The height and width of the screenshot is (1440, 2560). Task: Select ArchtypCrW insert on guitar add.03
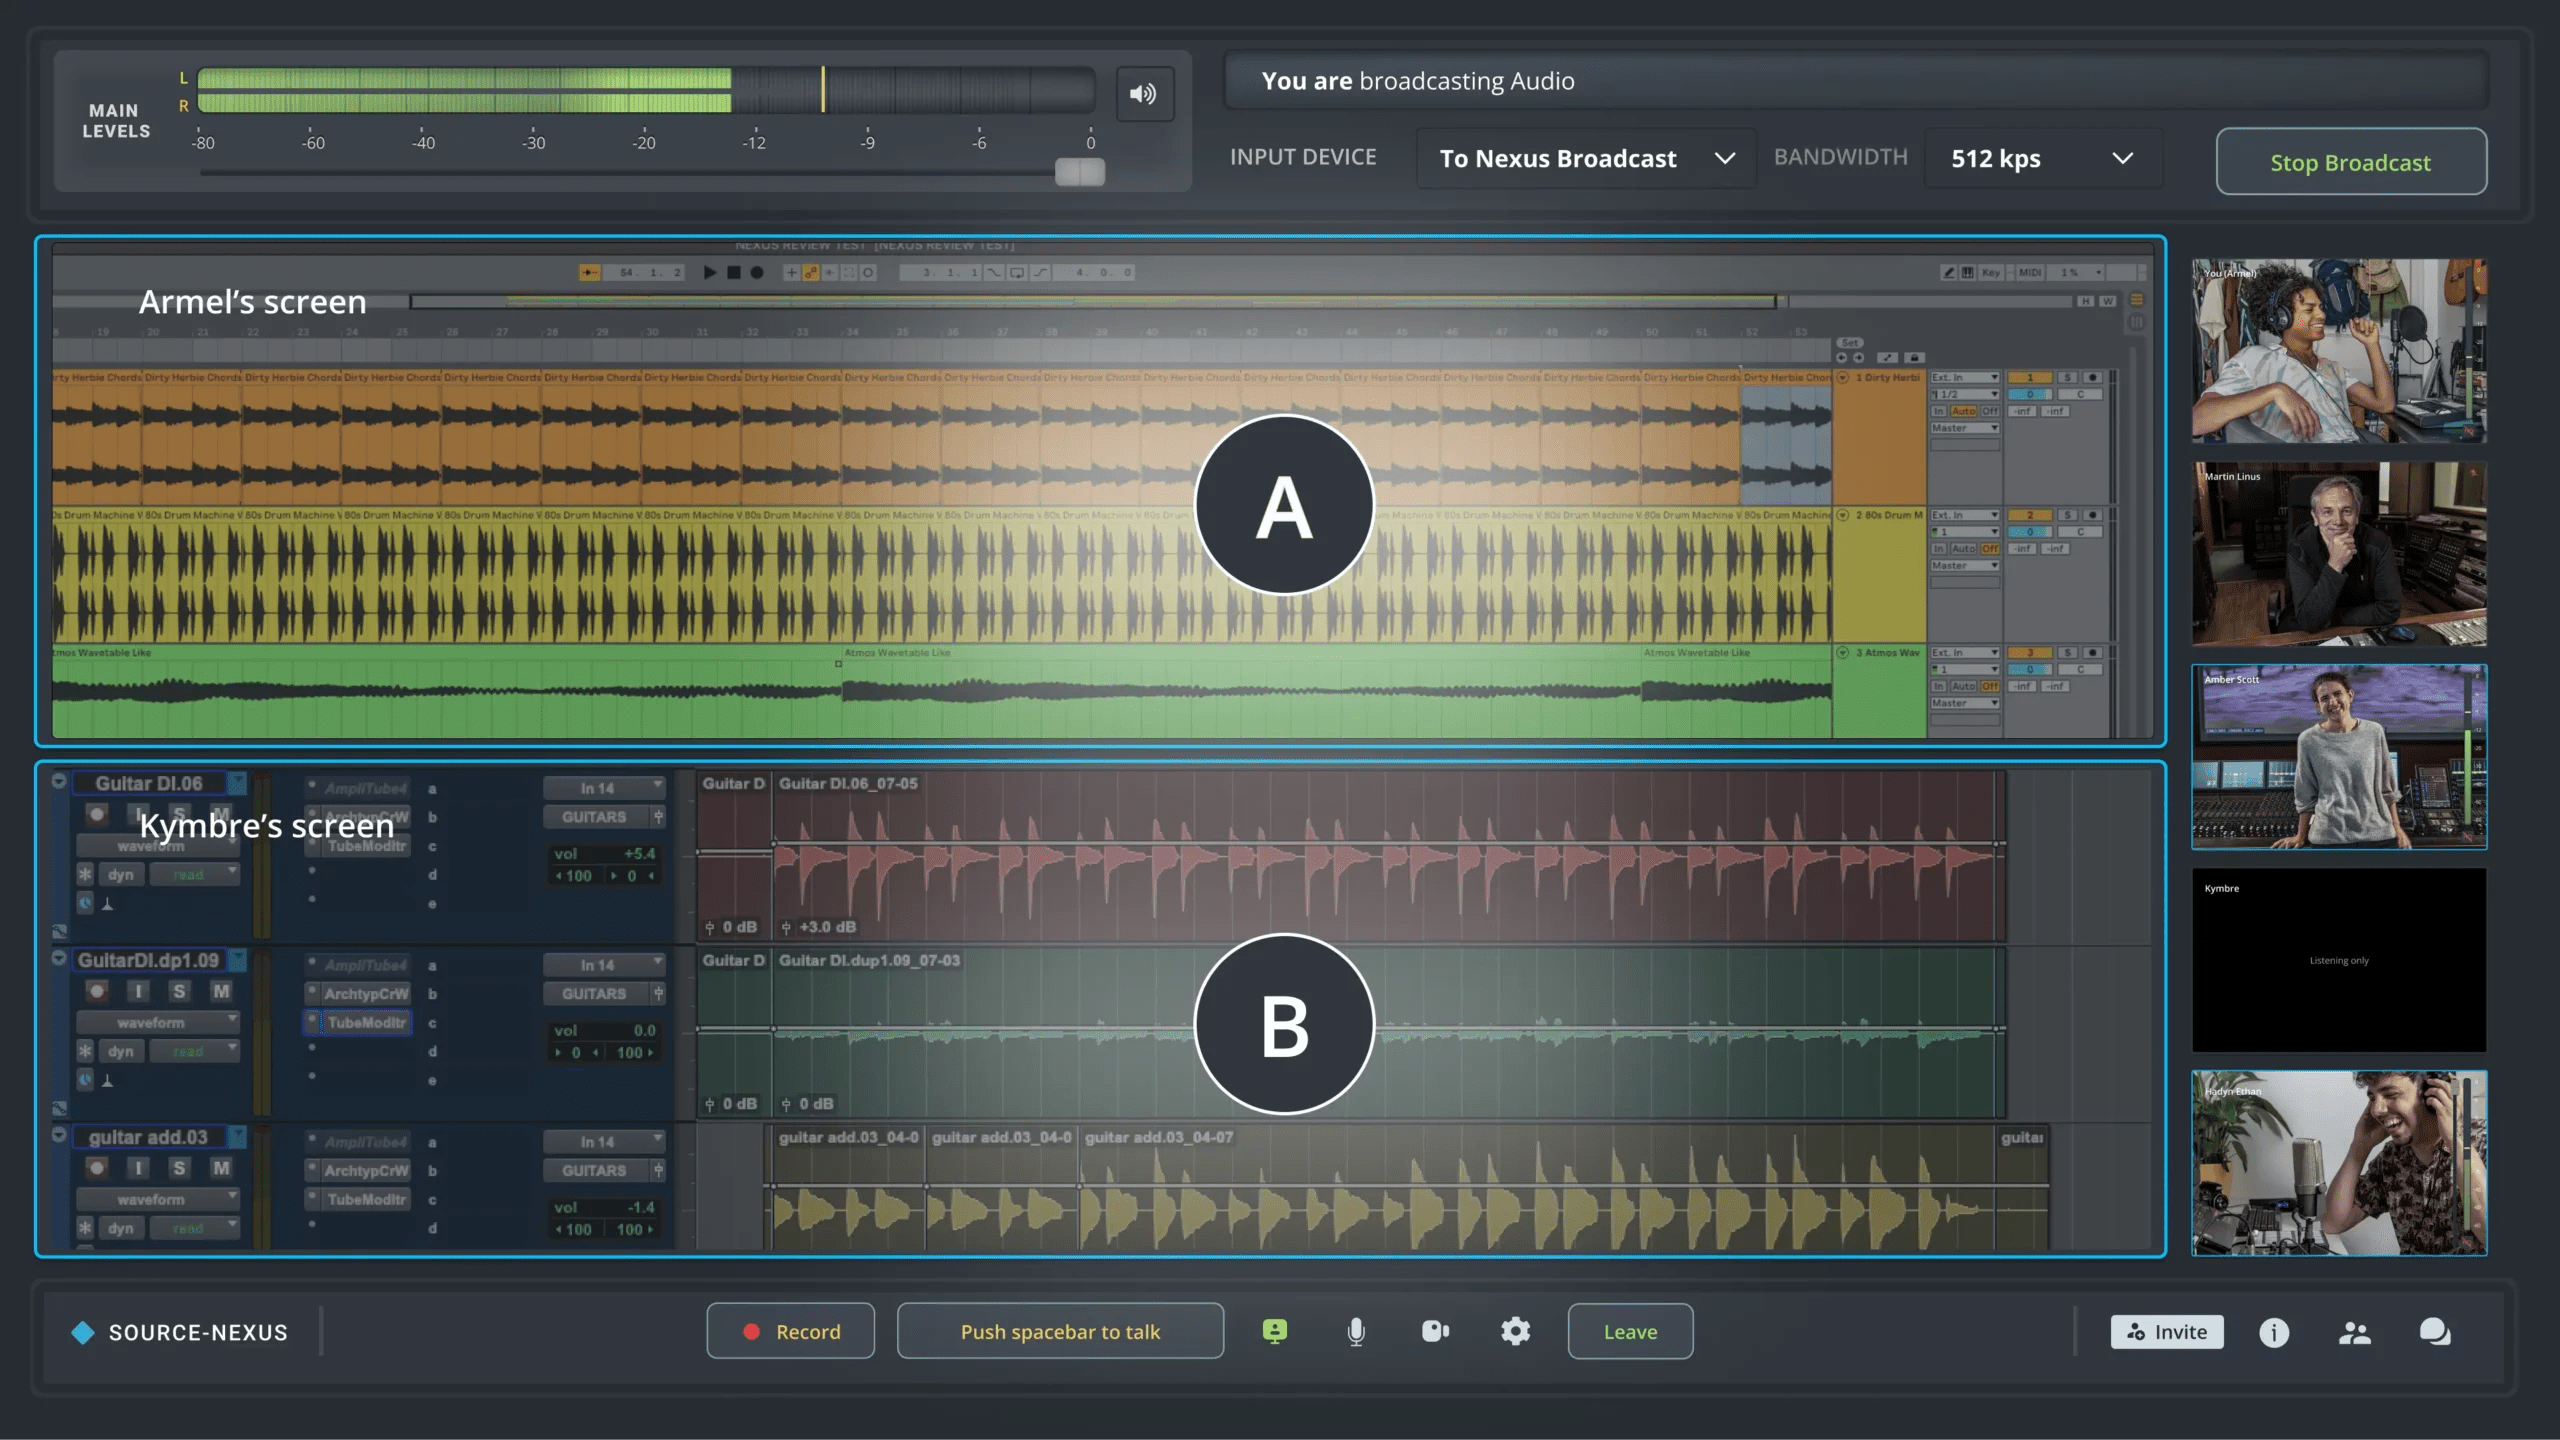(365, 1170)
